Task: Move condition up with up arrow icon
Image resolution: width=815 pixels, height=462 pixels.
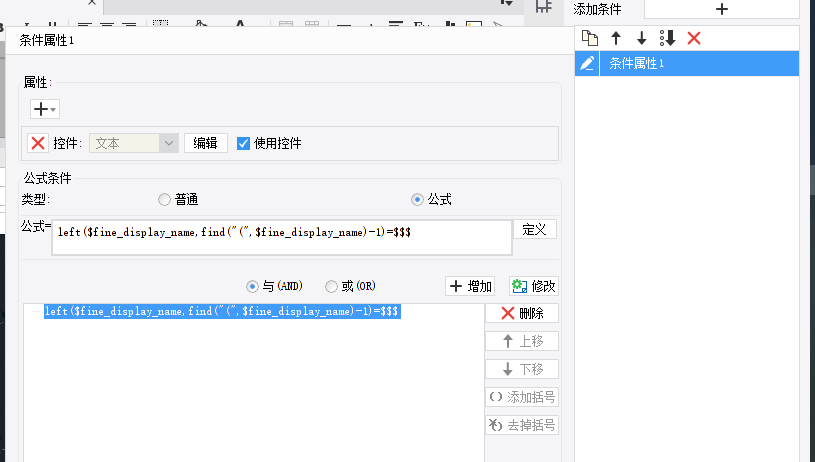Action: (616, 38)
